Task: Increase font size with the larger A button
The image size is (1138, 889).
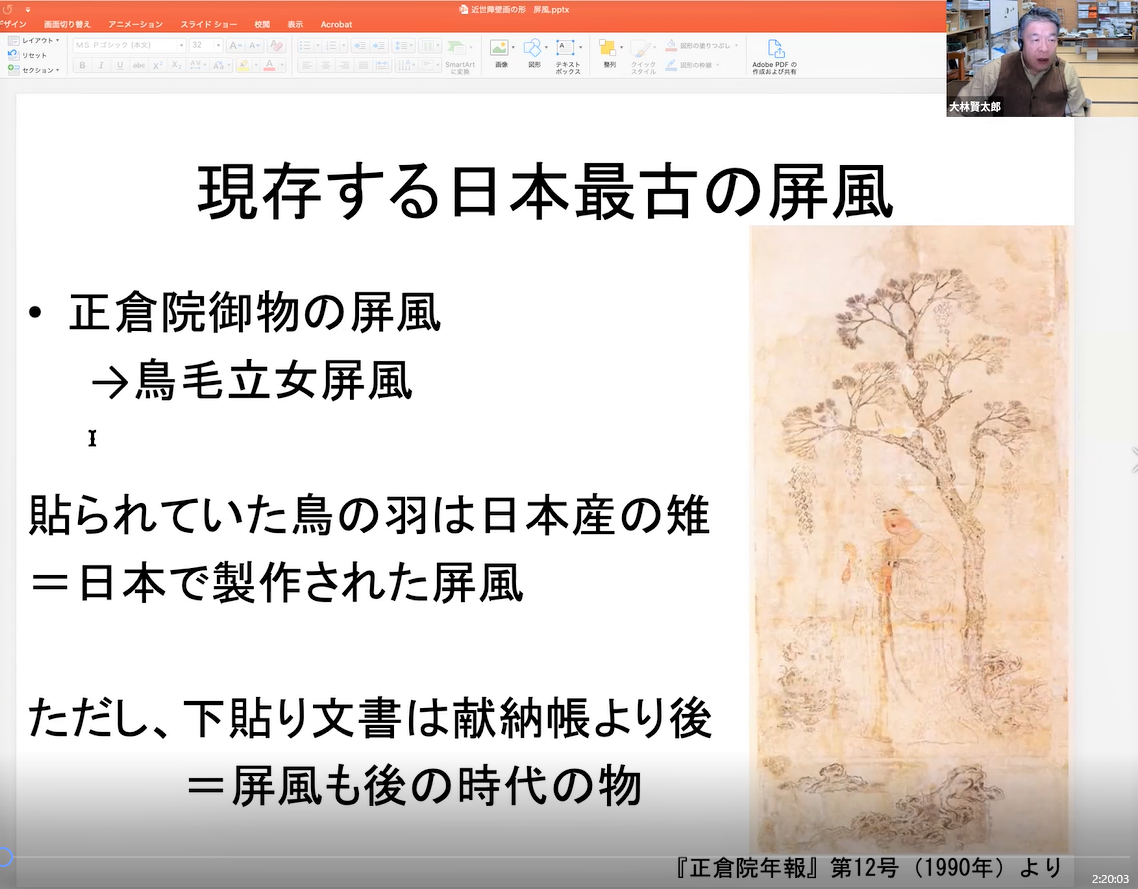Action: pyautogui.click(x=235, y=45)
